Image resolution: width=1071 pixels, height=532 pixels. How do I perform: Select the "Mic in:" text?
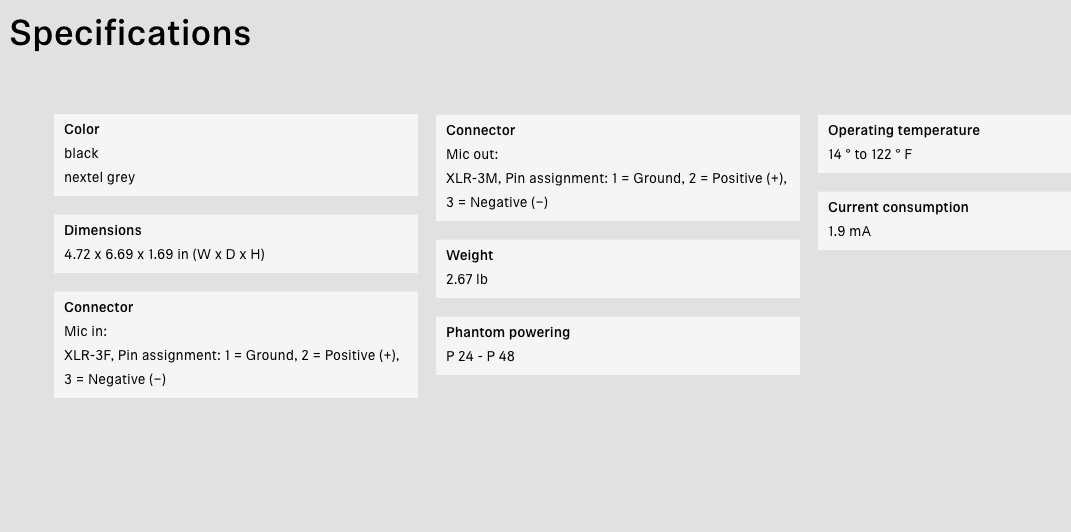point(85,331)
